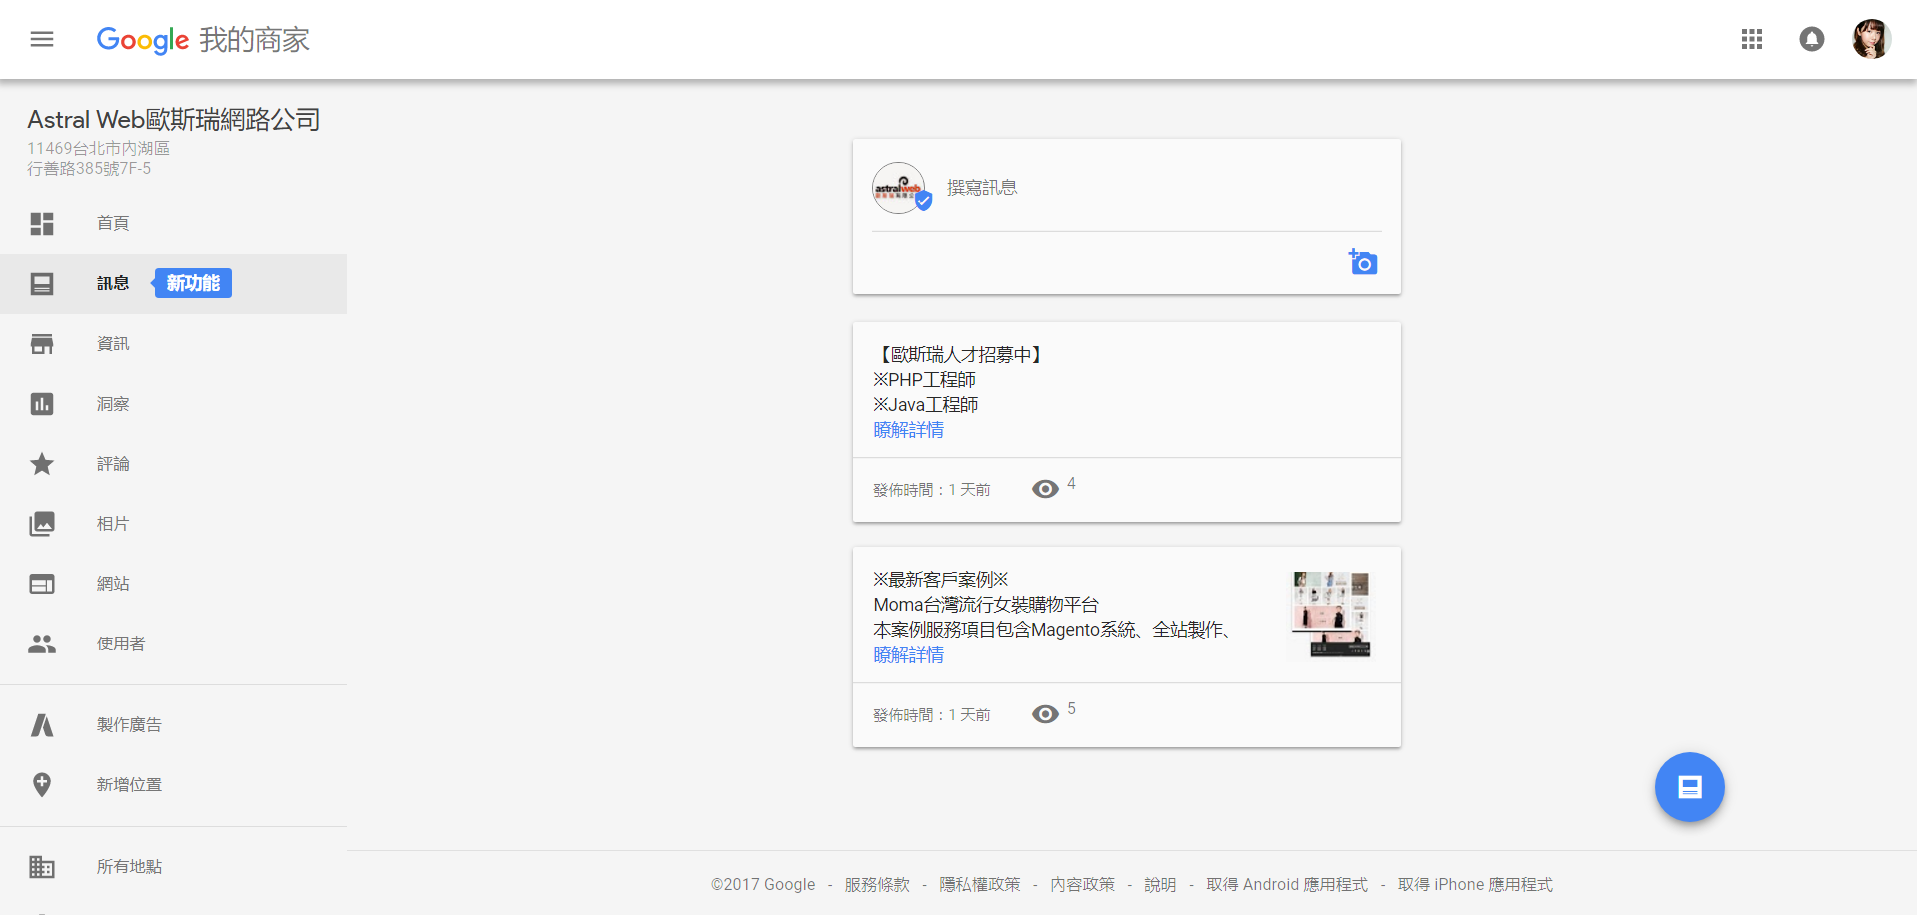Open the 評論 menu item
Image resolution: width=1917 pixels, height=915 pixels.
point(173,464)
